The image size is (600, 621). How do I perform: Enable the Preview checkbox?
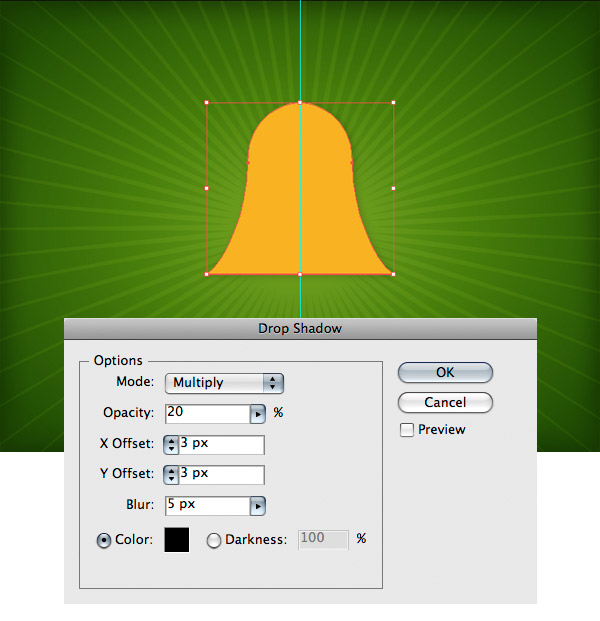(407, 430)
